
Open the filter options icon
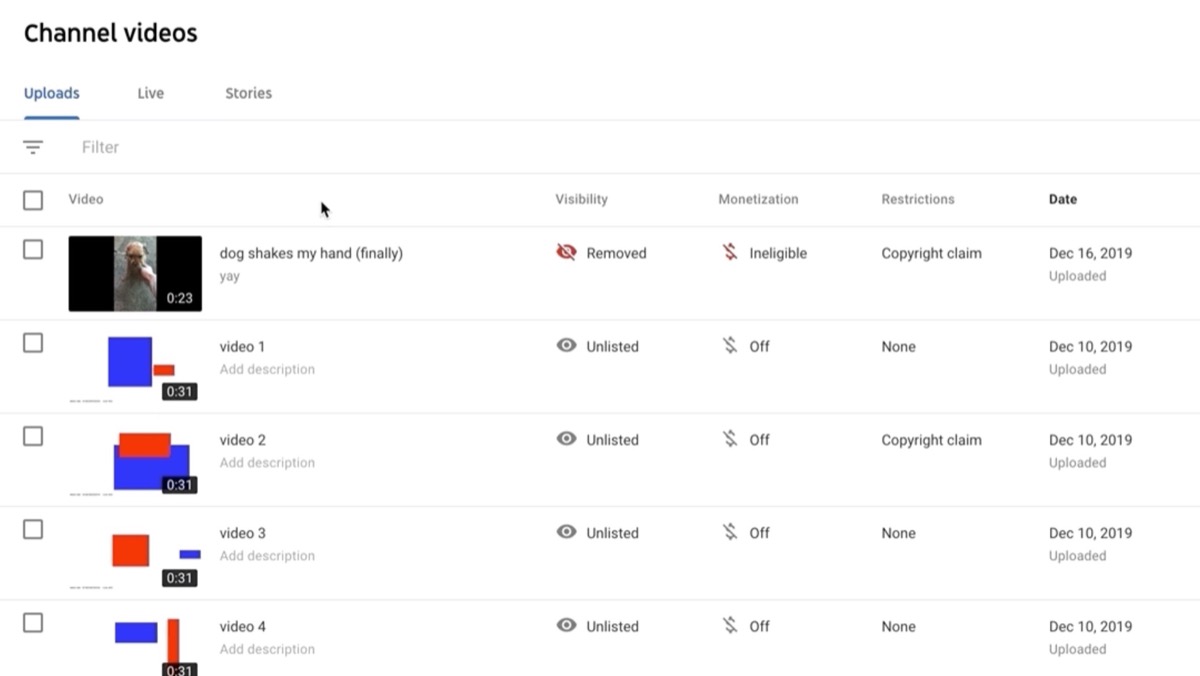(x=33, y=146)
